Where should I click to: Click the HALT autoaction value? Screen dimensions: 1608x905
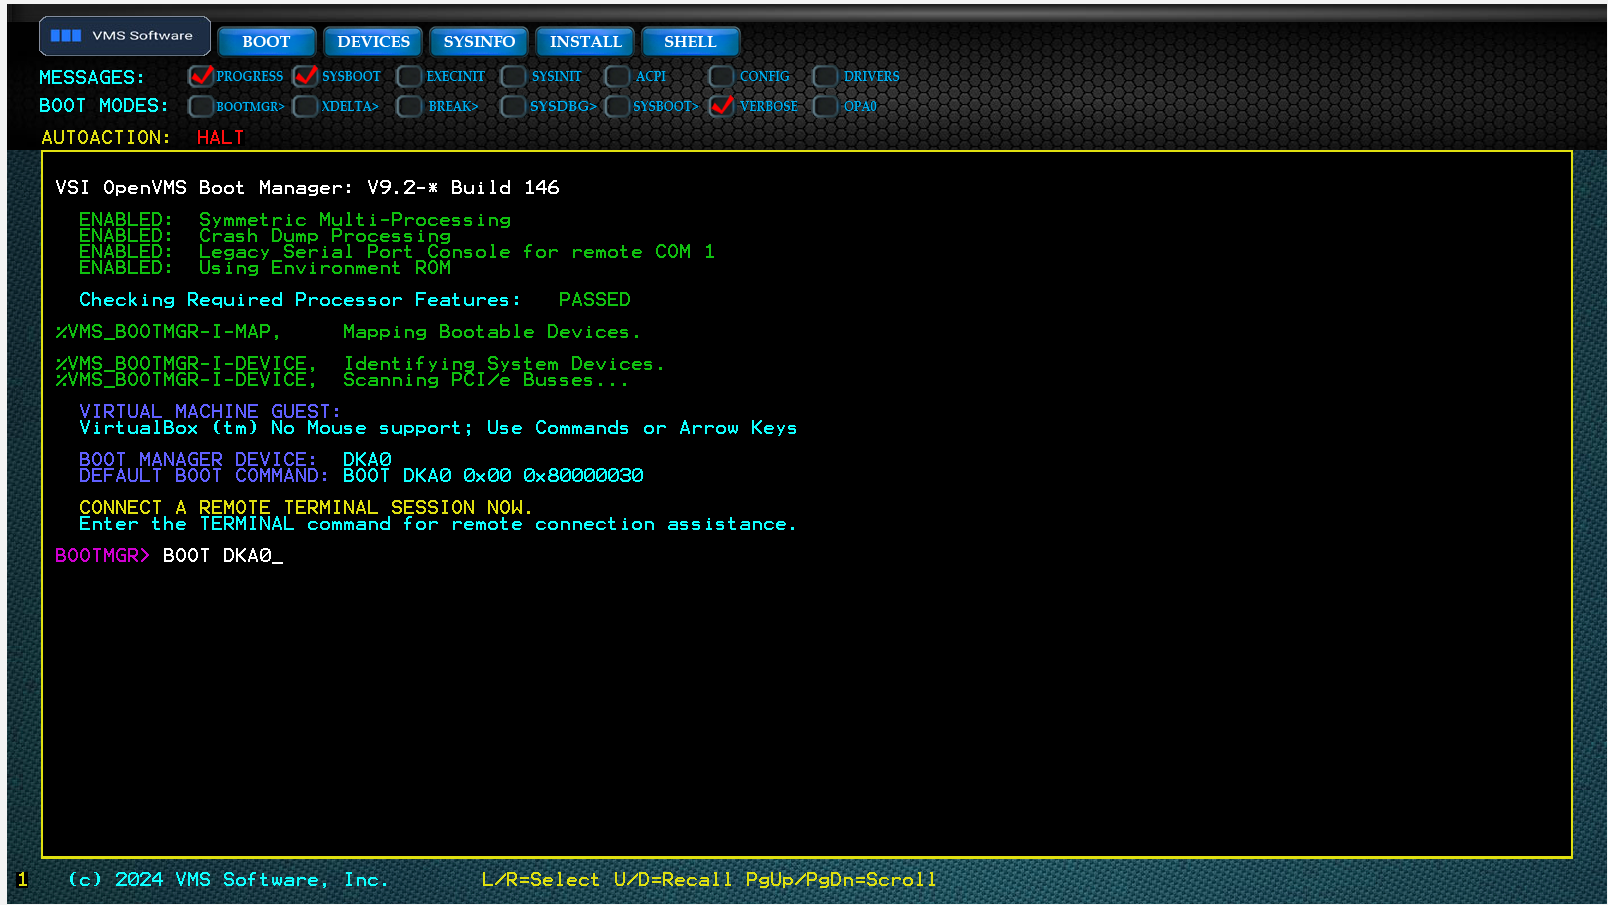[220, 138]
